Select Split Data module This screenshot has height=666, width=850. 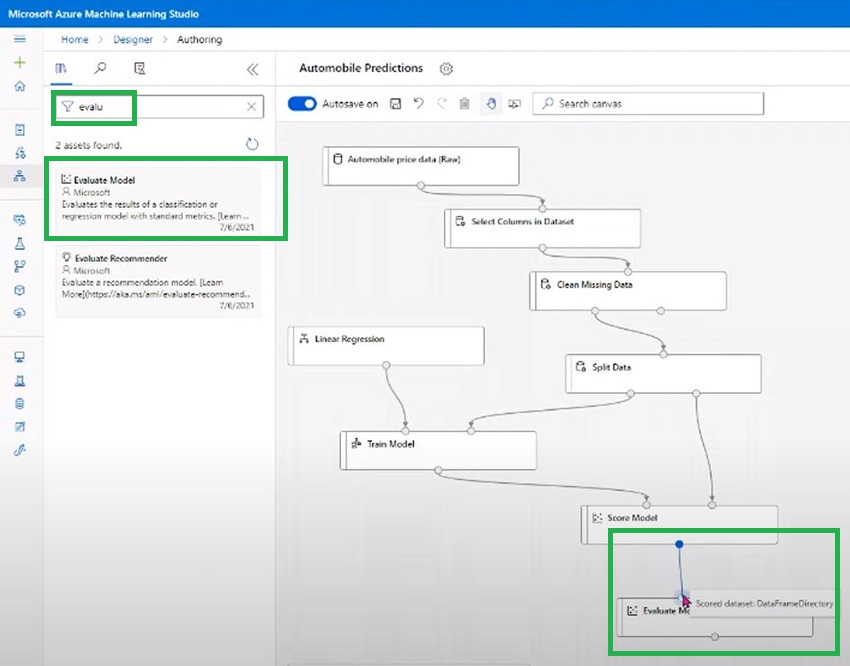[664, 374]
